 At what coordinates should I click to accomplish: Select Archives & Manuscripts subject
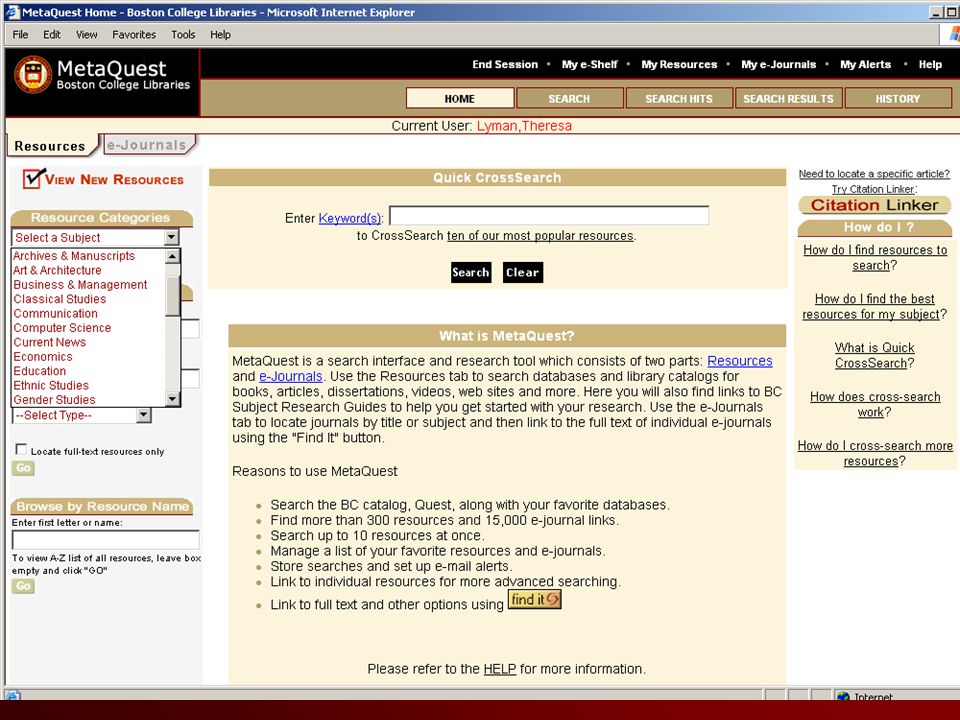pyautogui.click(x=74, y=256)
